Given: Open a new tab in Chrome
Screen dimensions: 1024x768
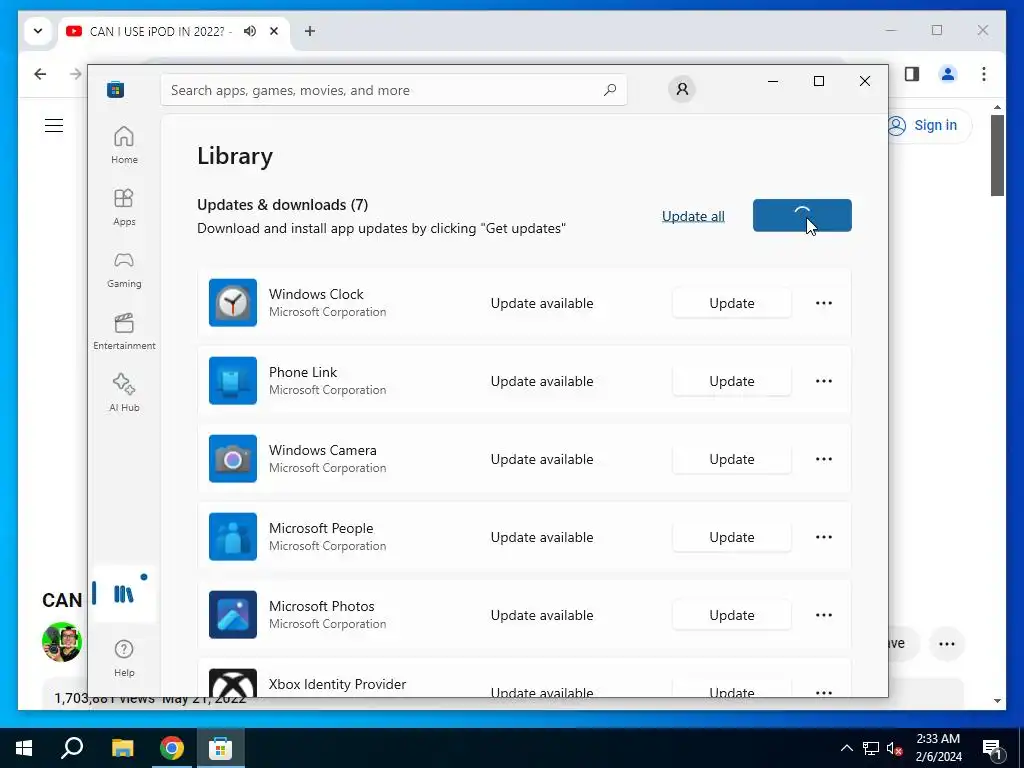Looking at the screenshot, I should pyautogui.click(x=310, y=31).
